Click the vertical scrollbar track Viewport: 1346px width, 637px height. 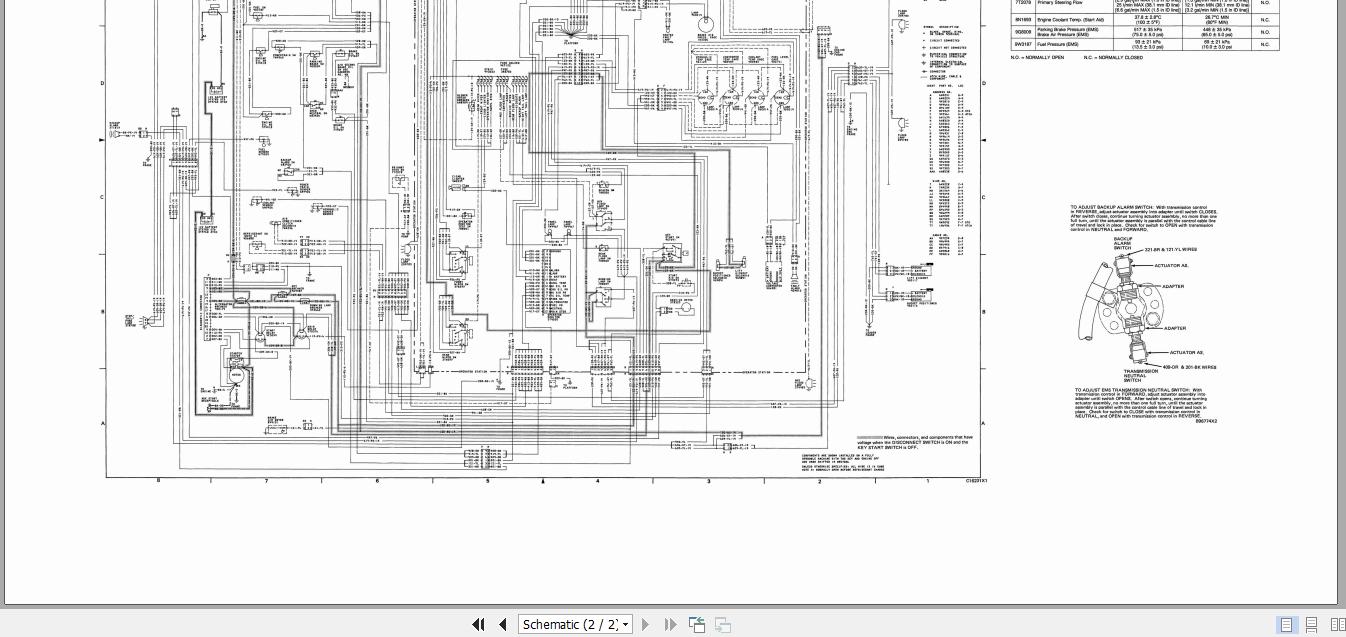(1341, 300)
